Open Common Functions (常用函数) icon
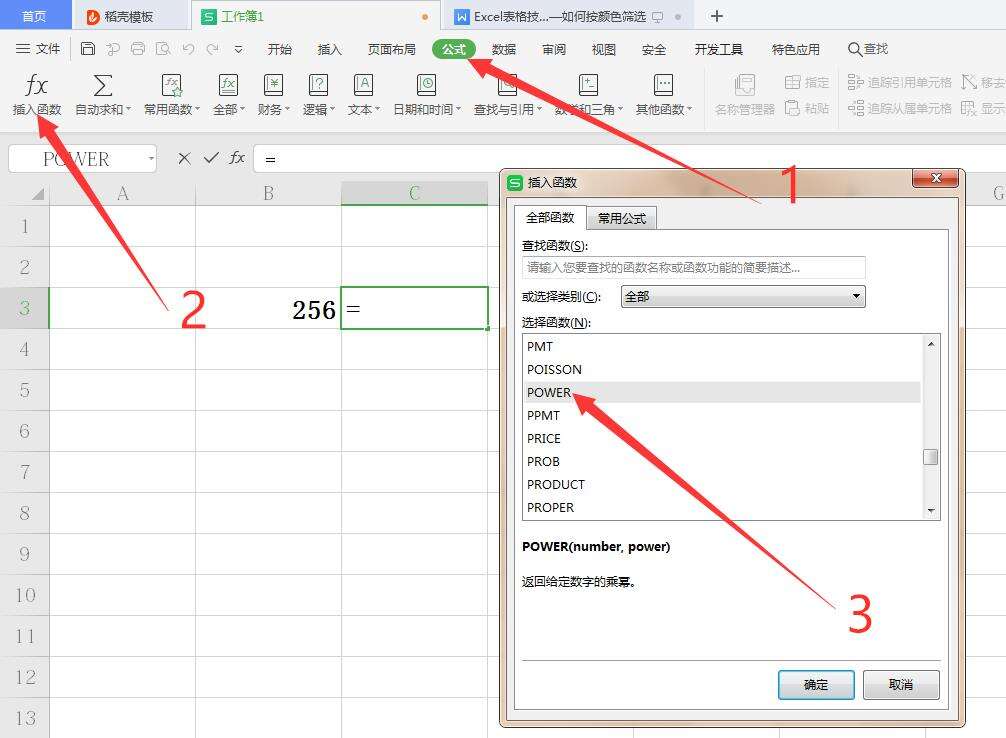 click(x=171, y=85)
